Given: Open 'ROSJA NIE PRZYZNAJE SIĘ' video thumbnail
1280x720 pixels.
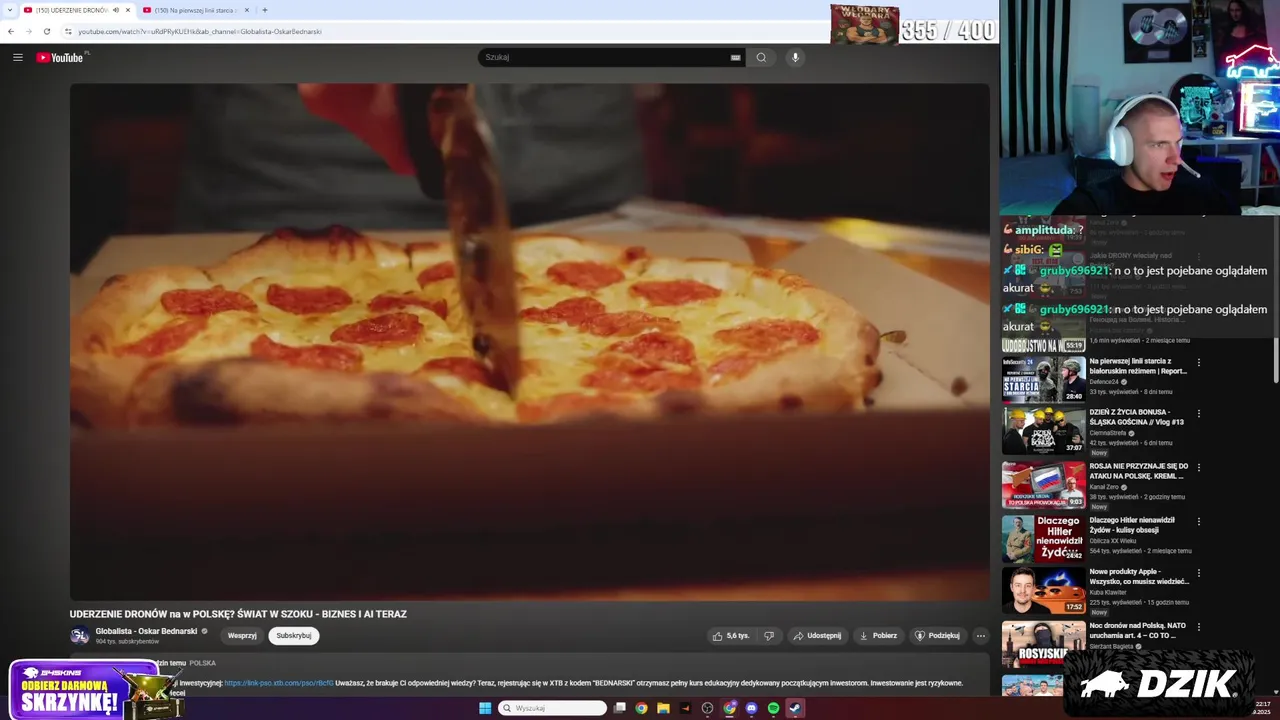Looking at the screenshot, I should [x=1043, y=485].
